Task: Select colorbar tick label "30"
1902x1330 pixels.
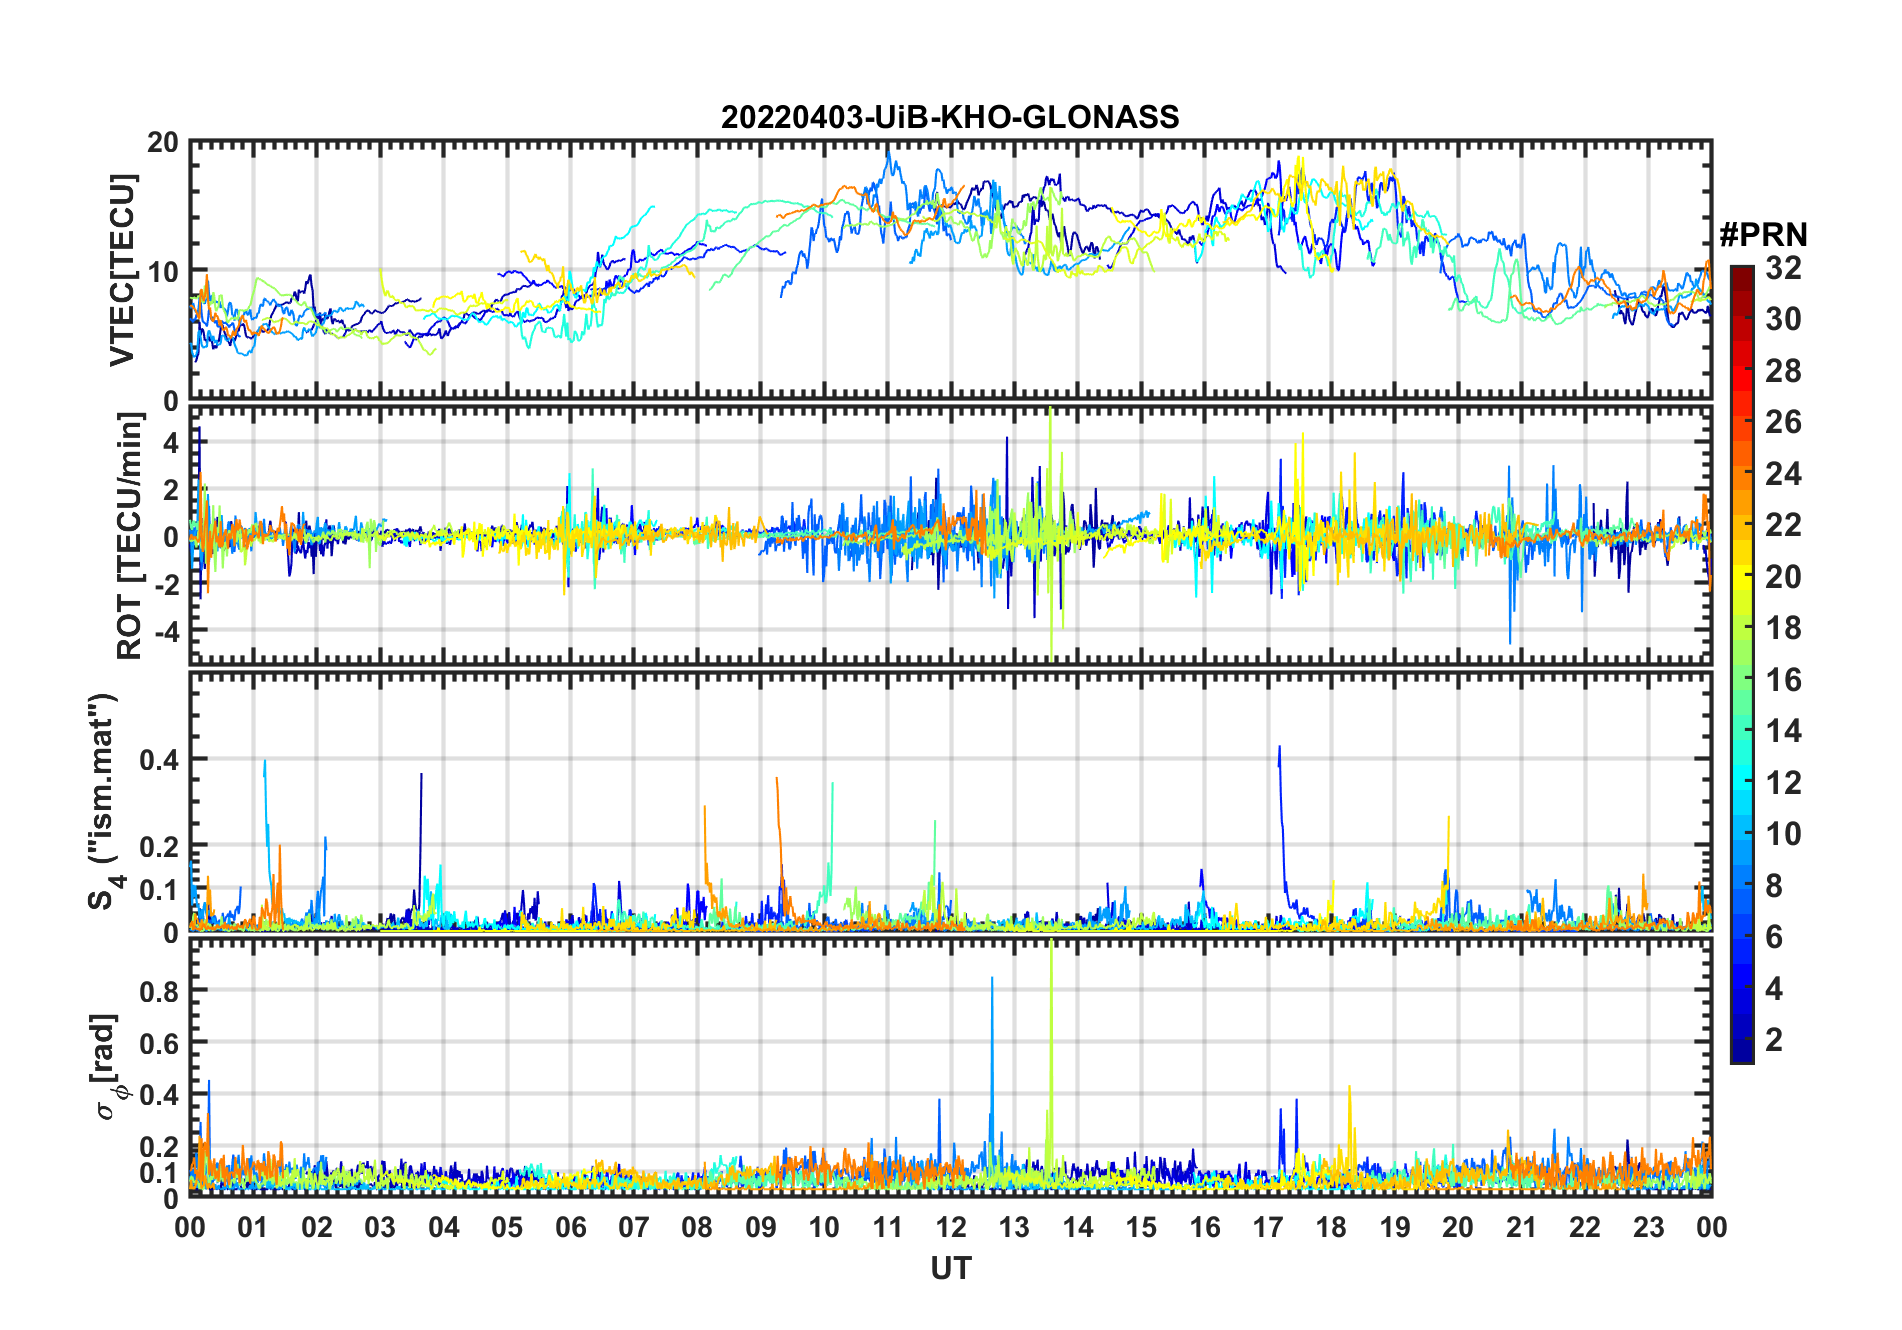Action: click(1784, 319)
